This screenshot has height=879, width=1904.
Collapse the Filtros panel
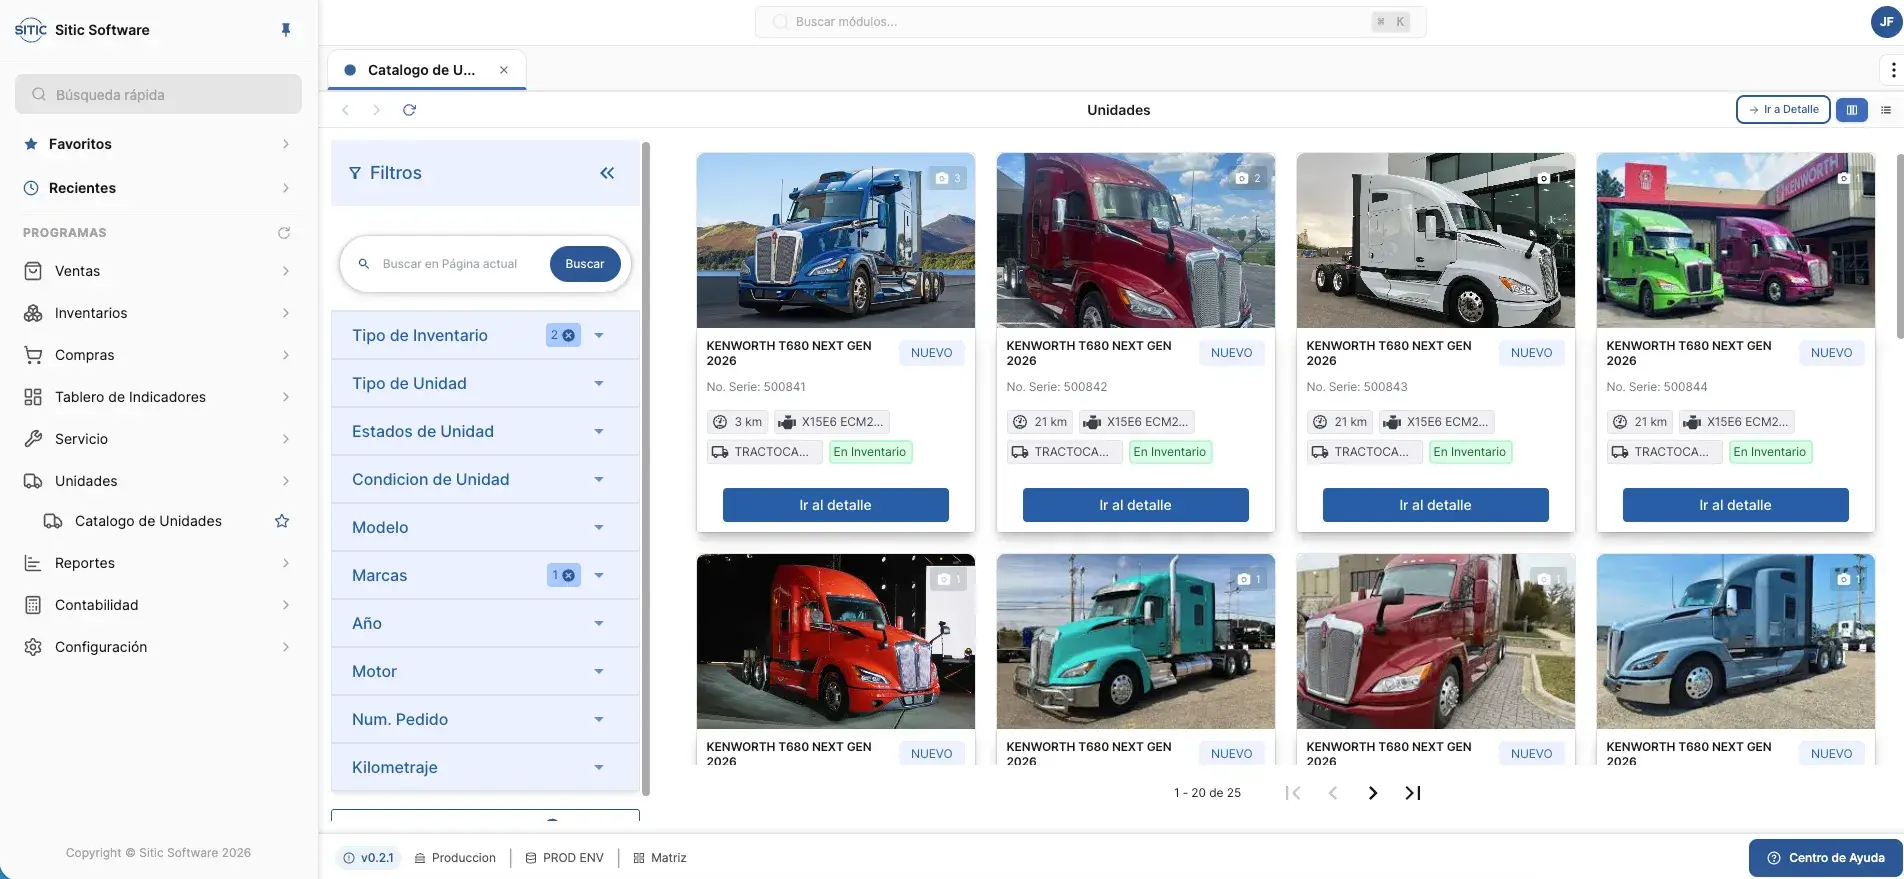pyautogui.click(x=607, y=173)
